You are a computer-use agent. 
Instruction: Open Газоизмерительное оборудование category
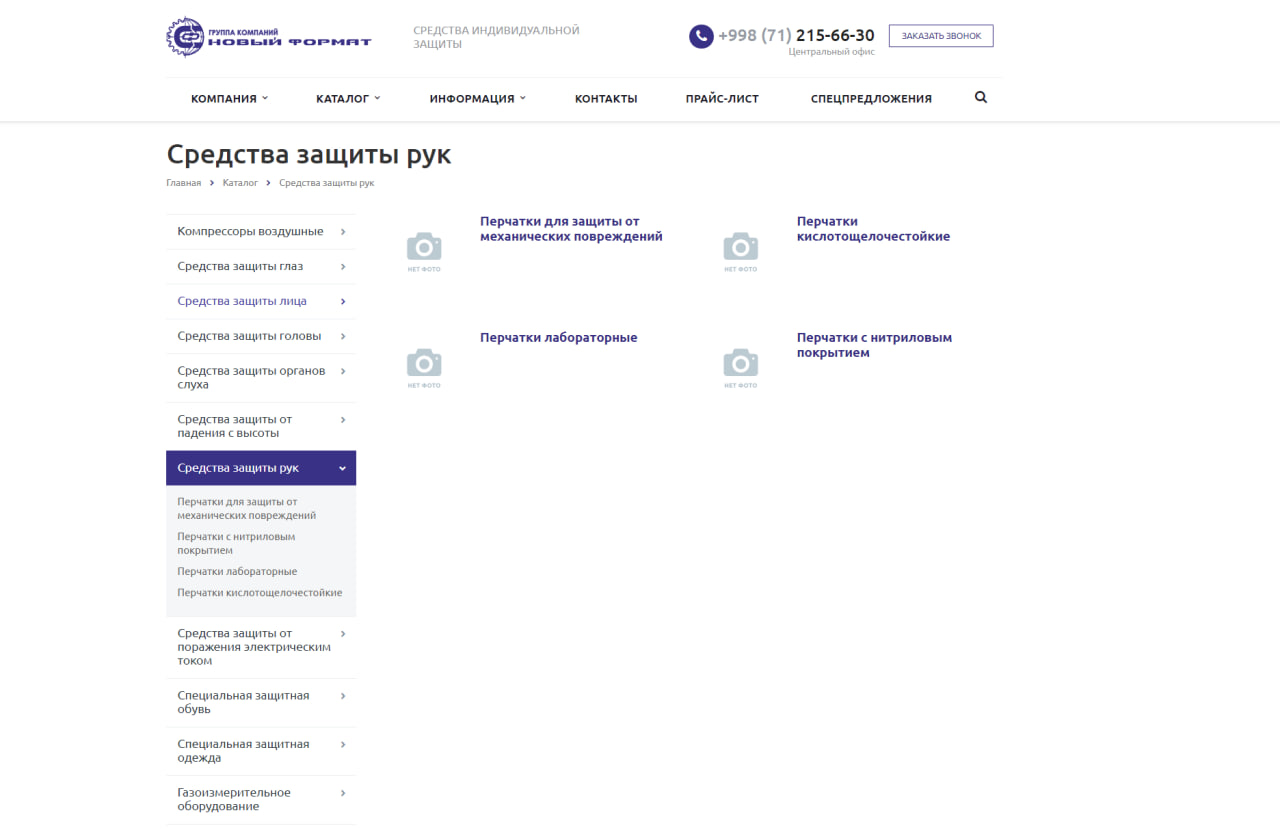pyautogui.click(x=261, y=800)
